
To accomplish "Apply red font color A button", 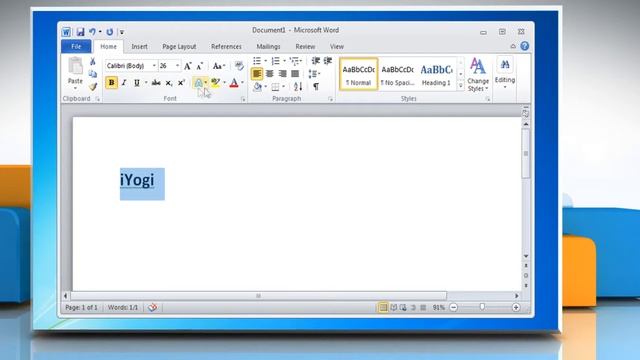I will [234, 83].
